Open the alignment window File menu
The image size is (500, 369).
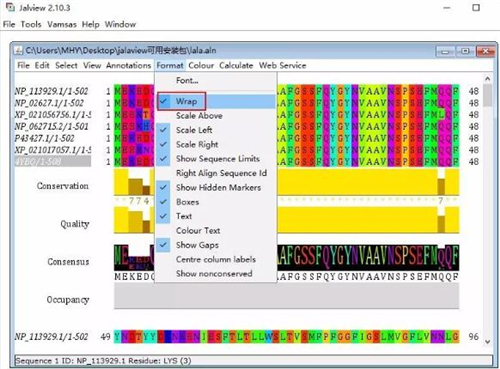[x=23, y=65]
